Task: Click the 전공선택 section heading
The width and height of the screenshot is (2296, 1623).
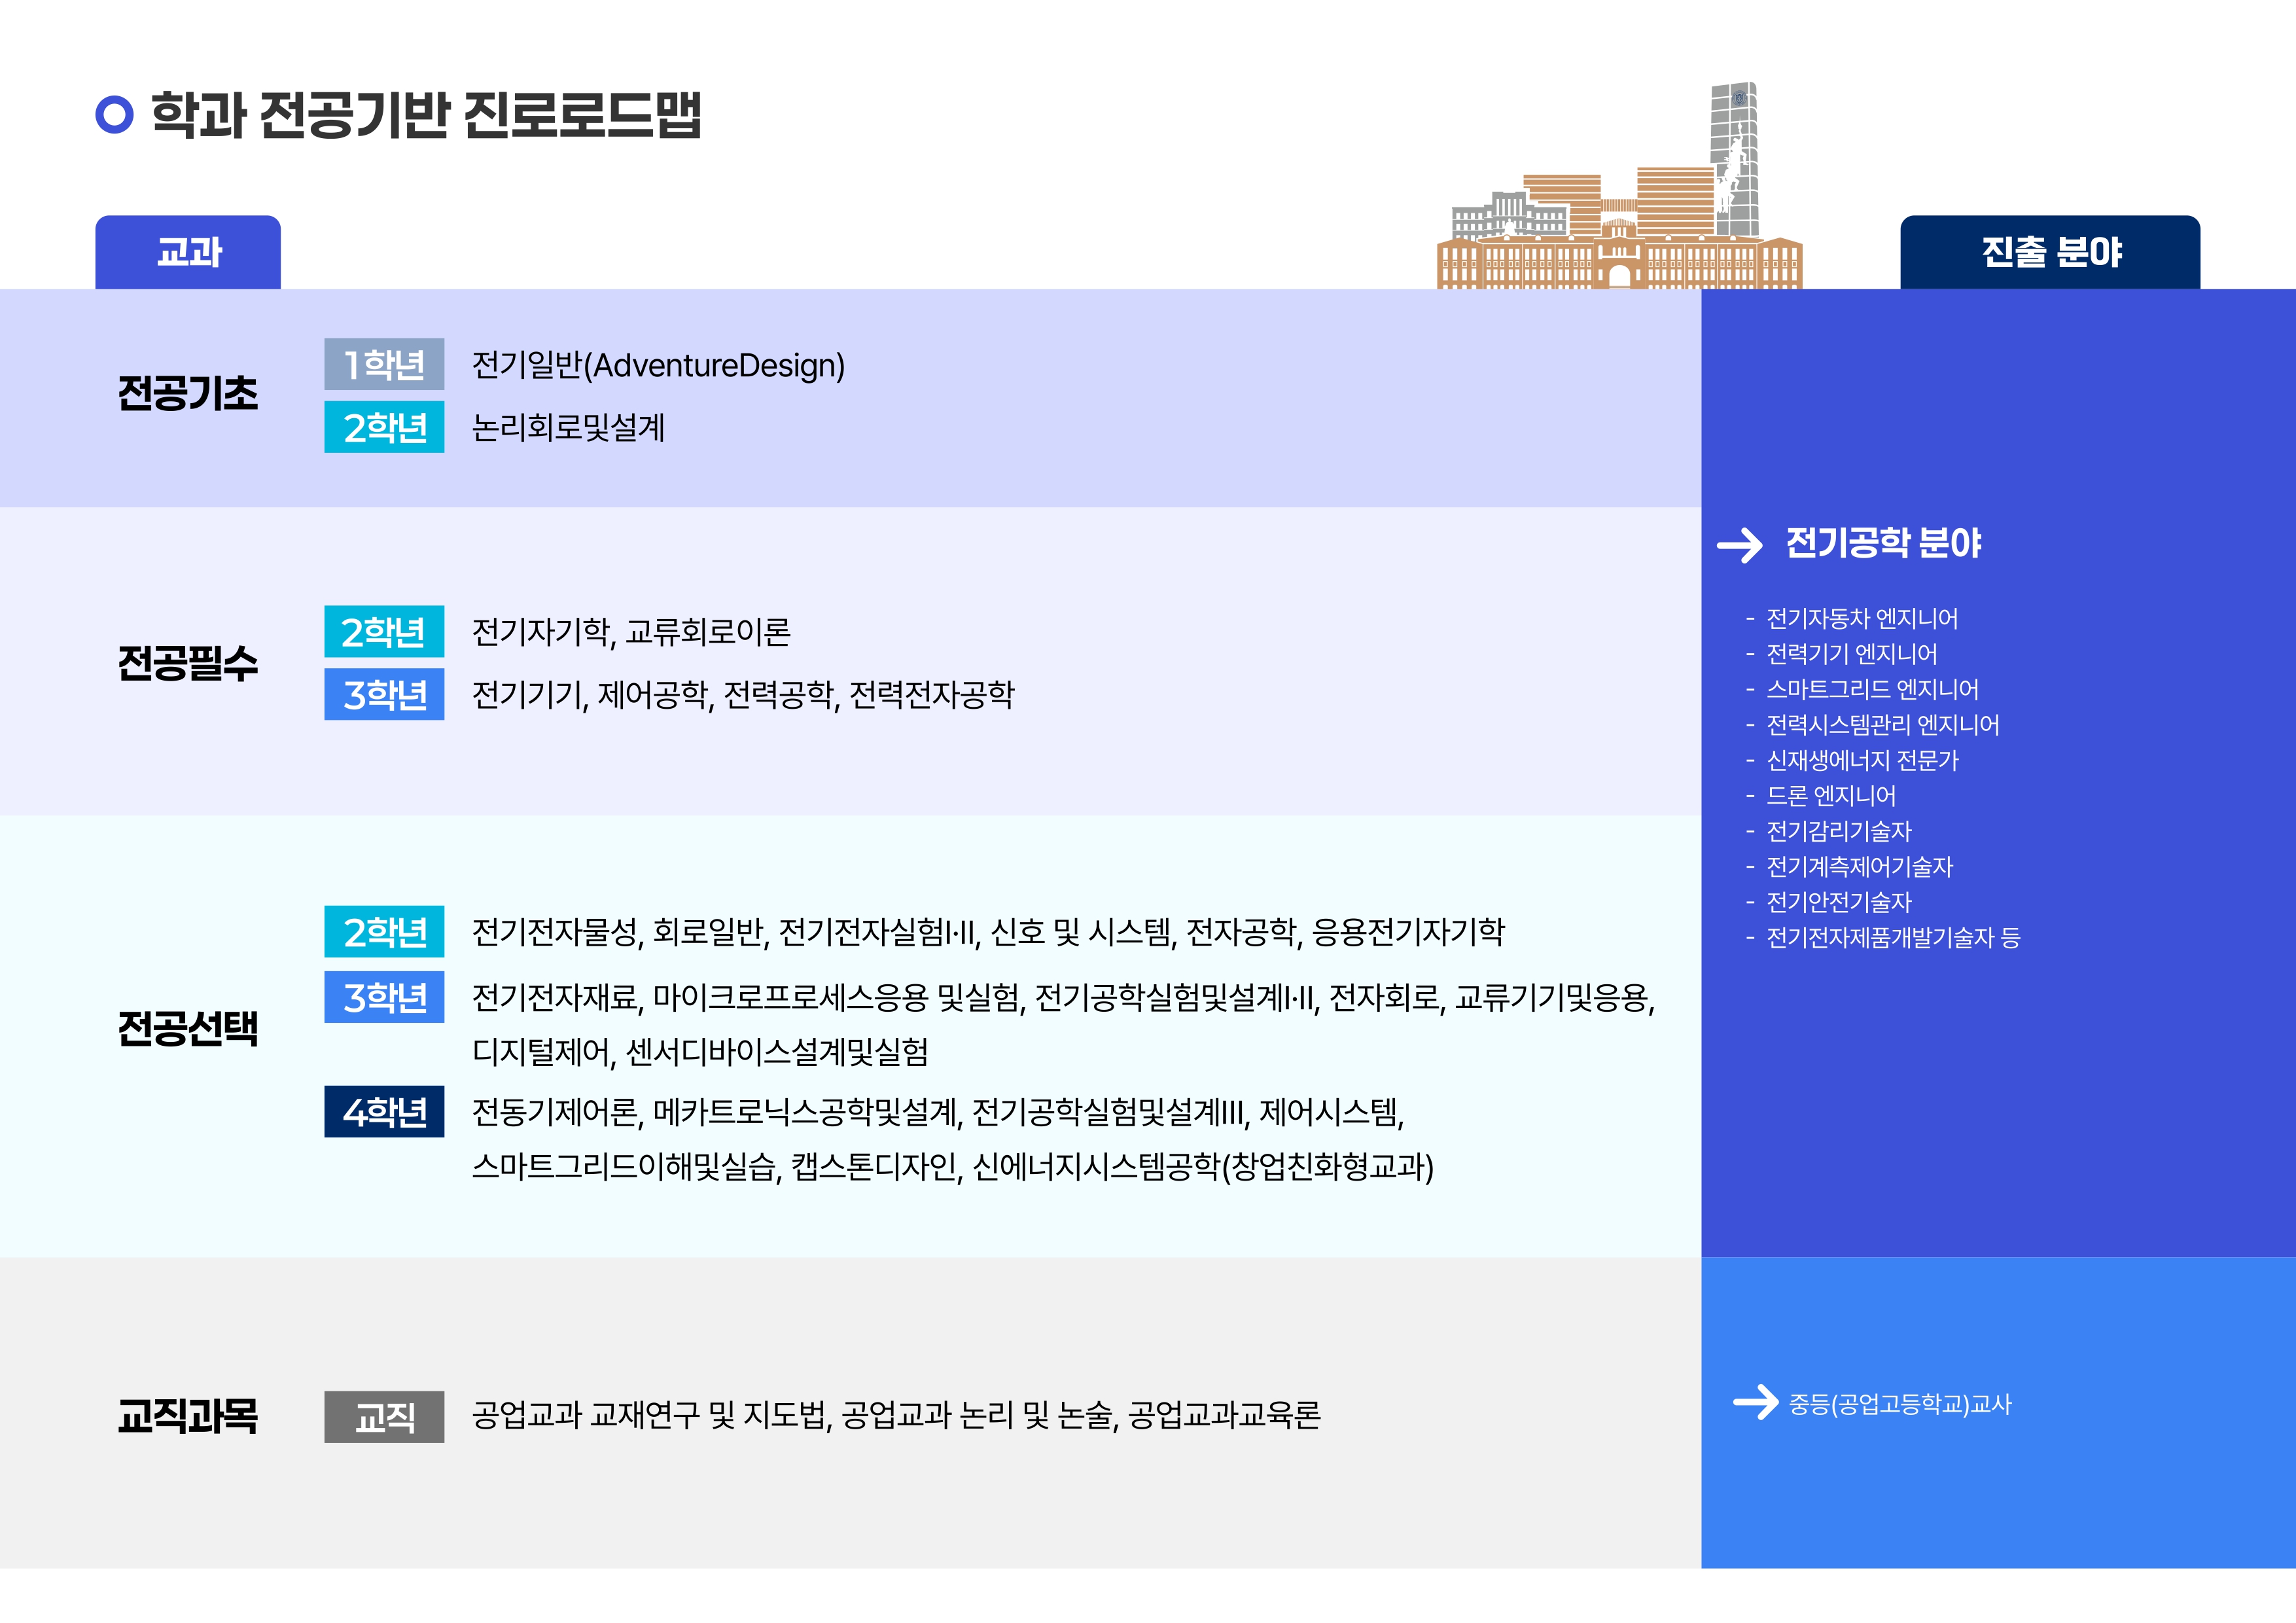Action: click(x=188, y=1028)
